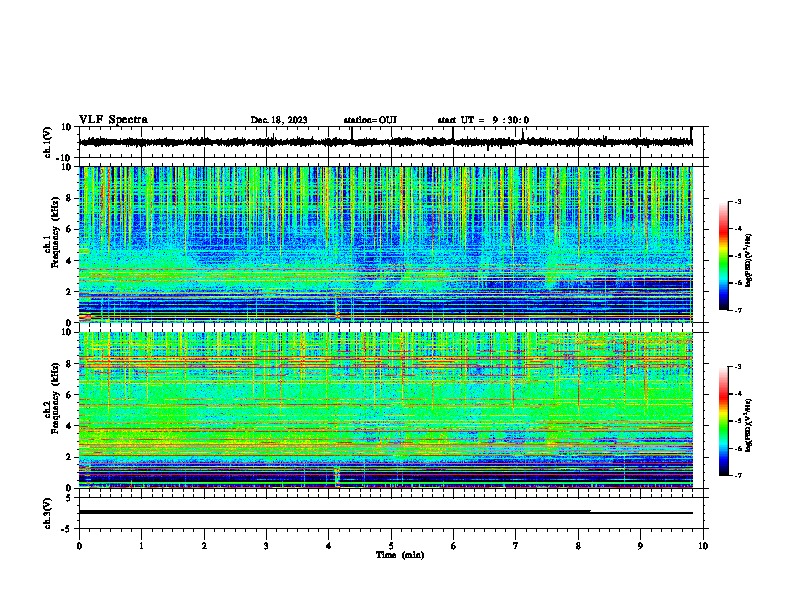The height and width of the screenshot is (612, 792).
Task: Click the time axis end label "10"
Action: [703, 546]
